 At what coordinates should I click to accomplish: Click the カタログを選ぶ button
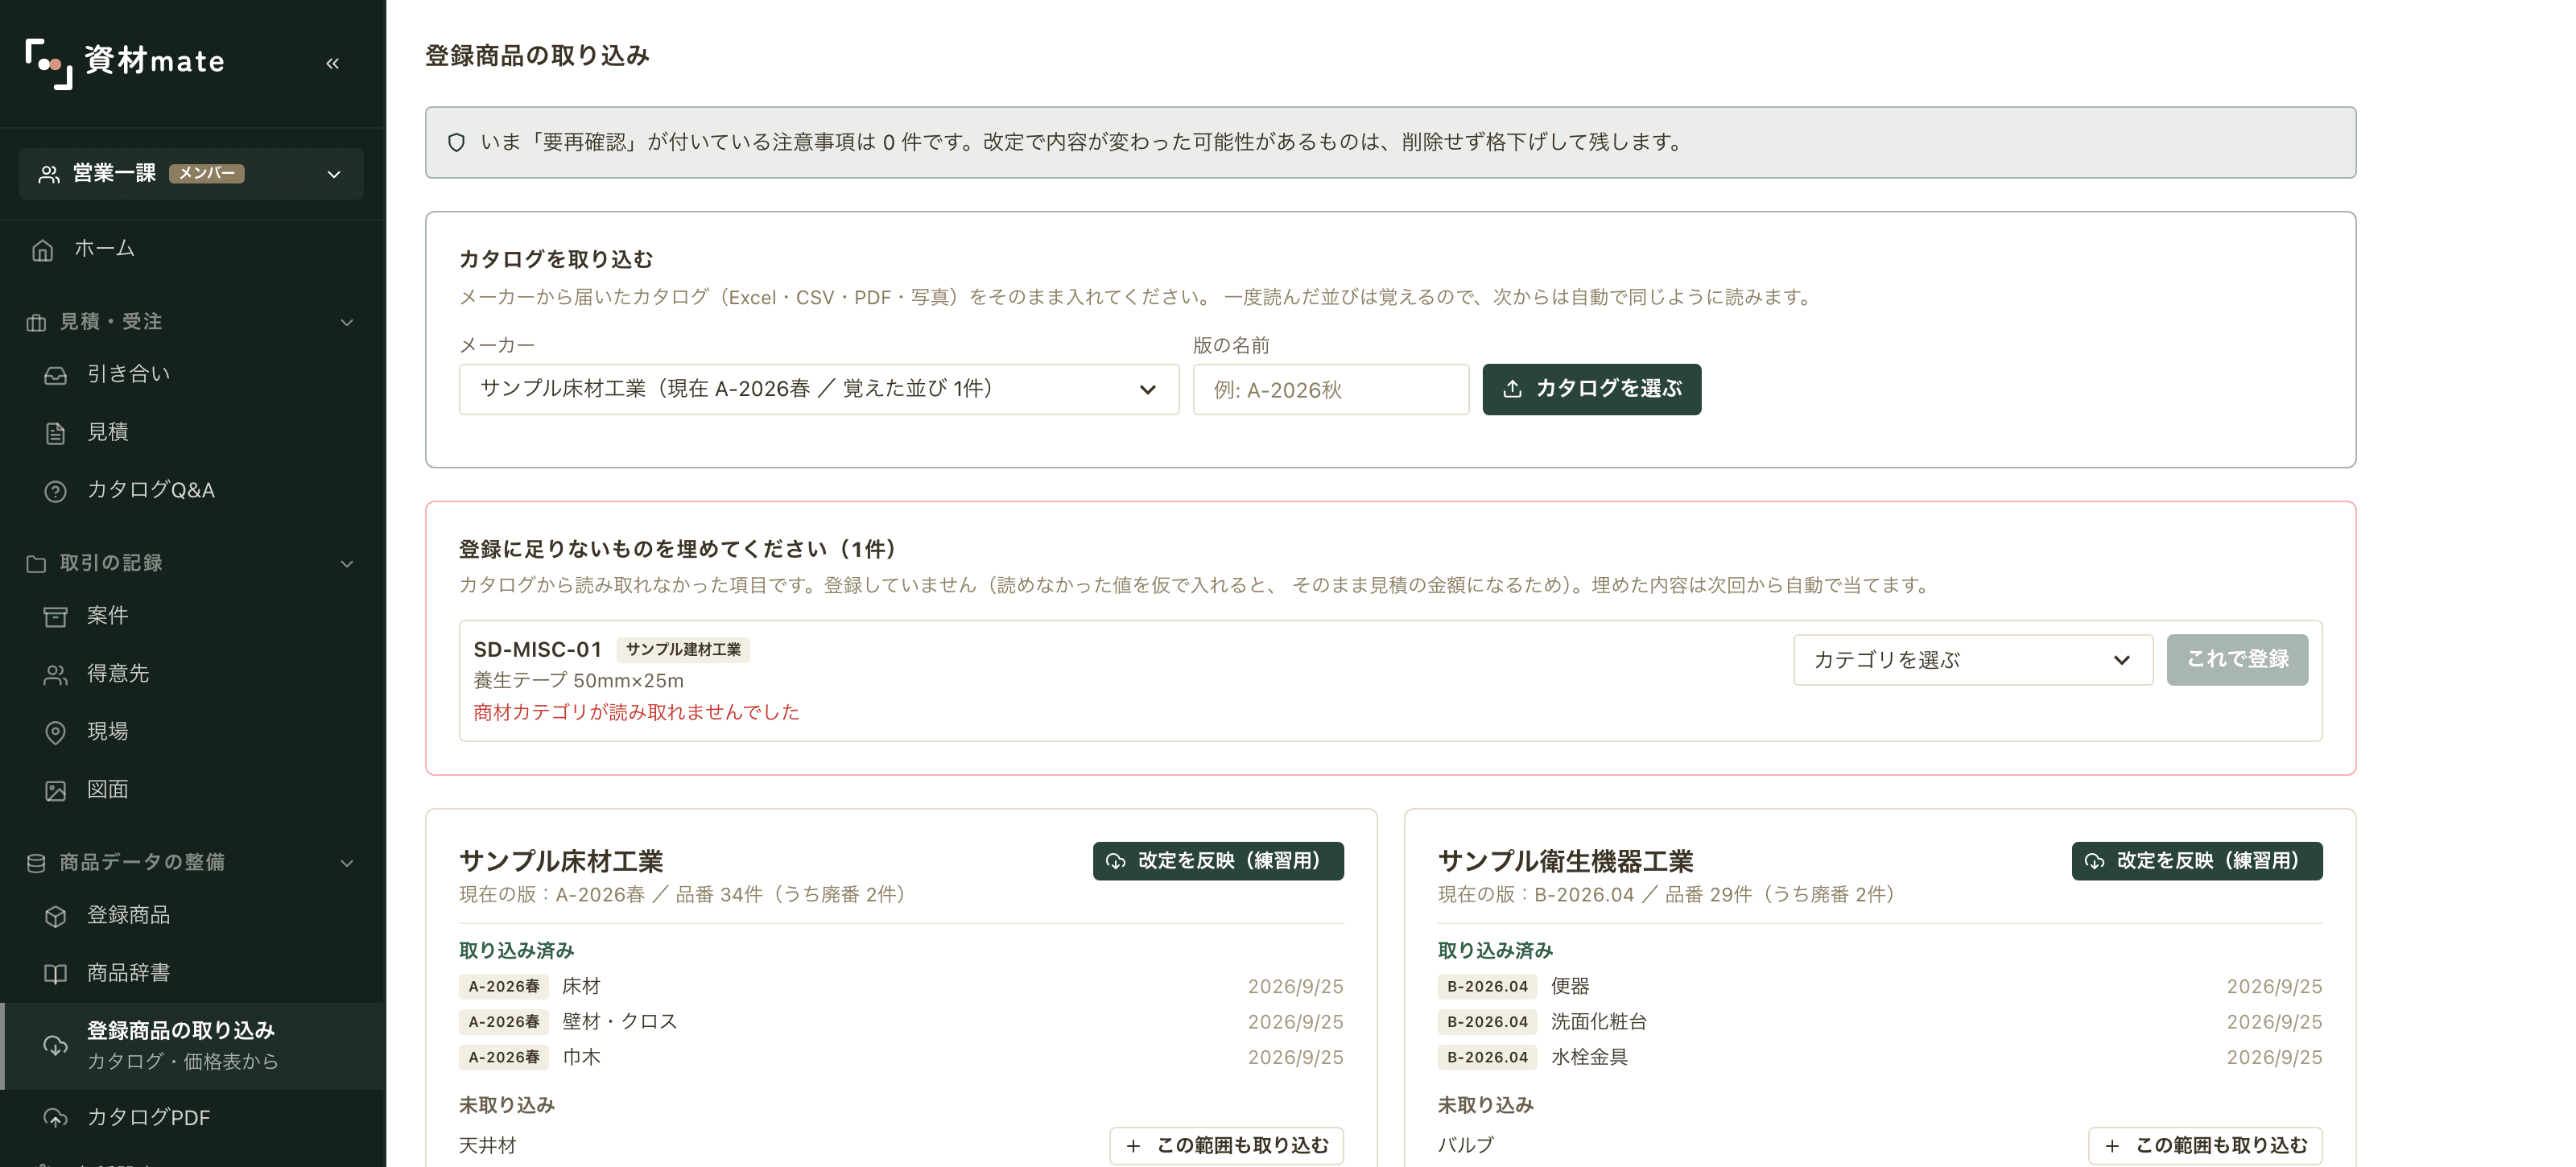(x=1591, y=389)
